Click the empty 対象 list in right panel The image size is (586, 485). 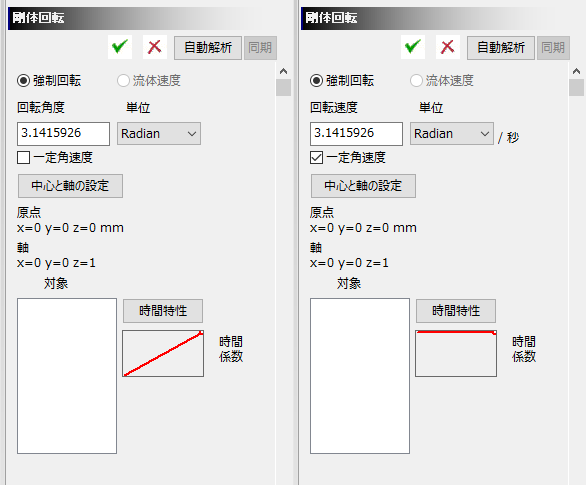[360, 376]
